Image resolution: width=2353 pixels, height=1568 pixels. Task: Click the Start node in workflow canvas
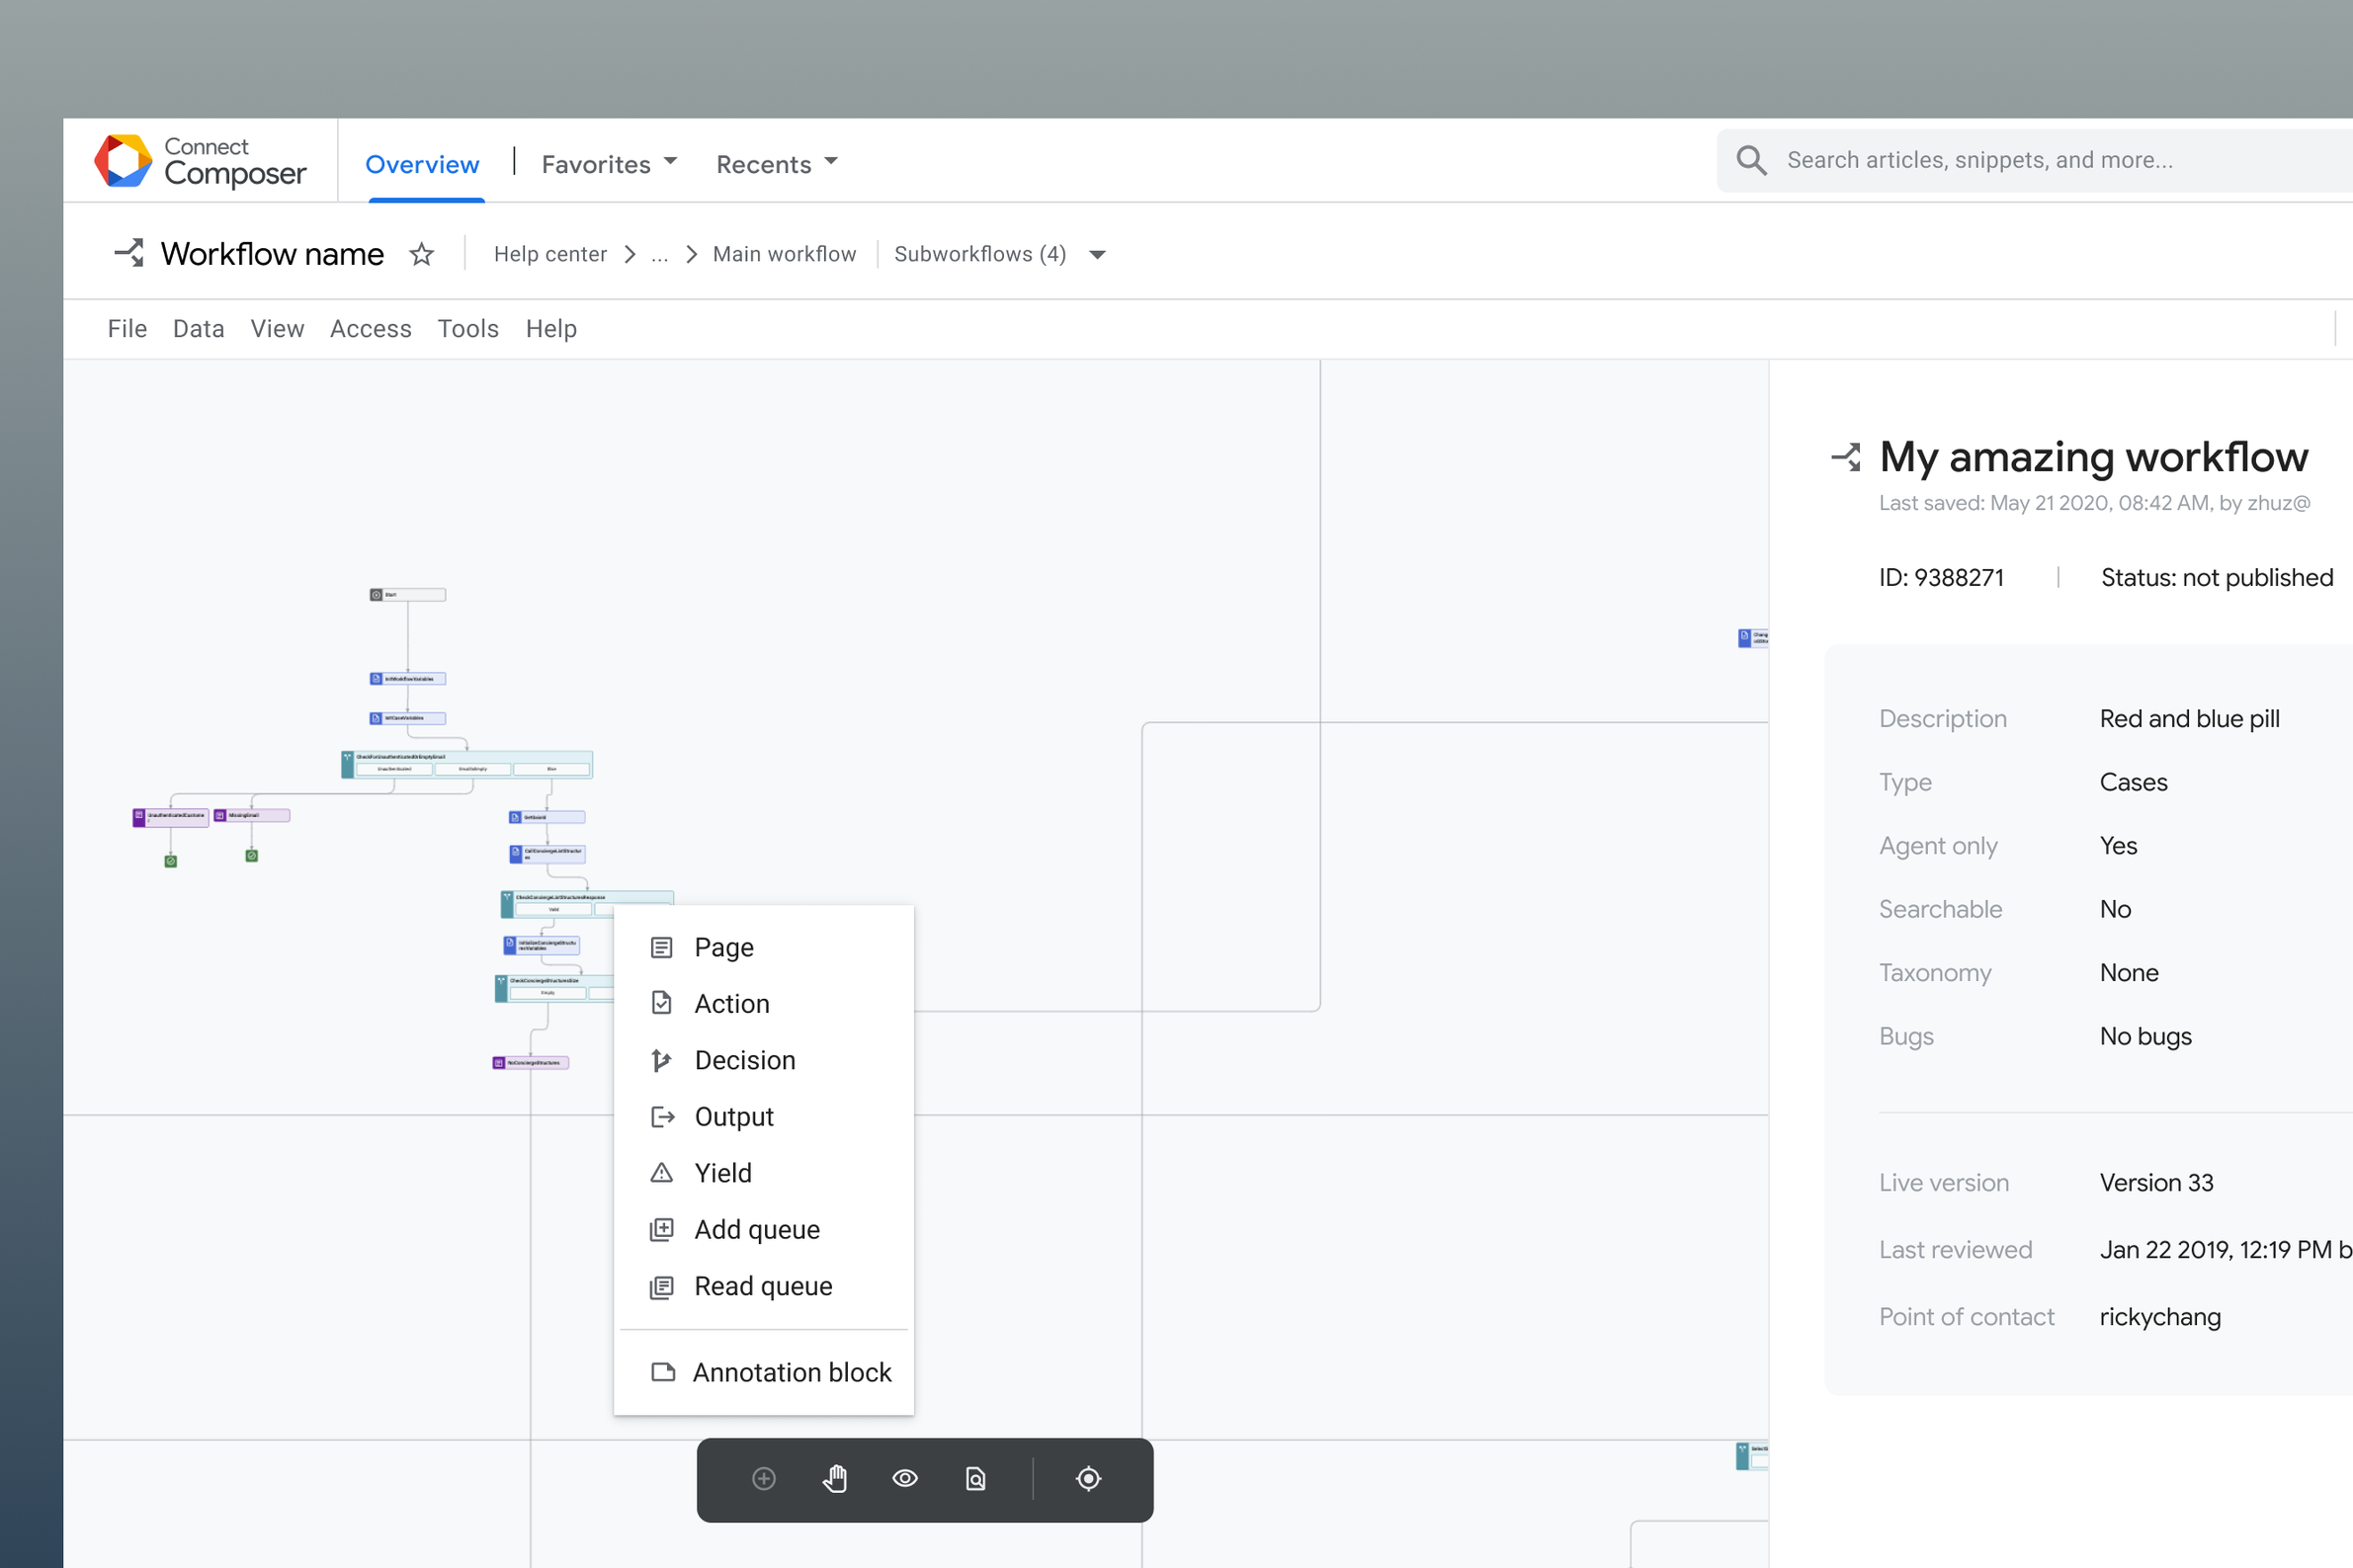pyautogui.click(x=407, y=595)
